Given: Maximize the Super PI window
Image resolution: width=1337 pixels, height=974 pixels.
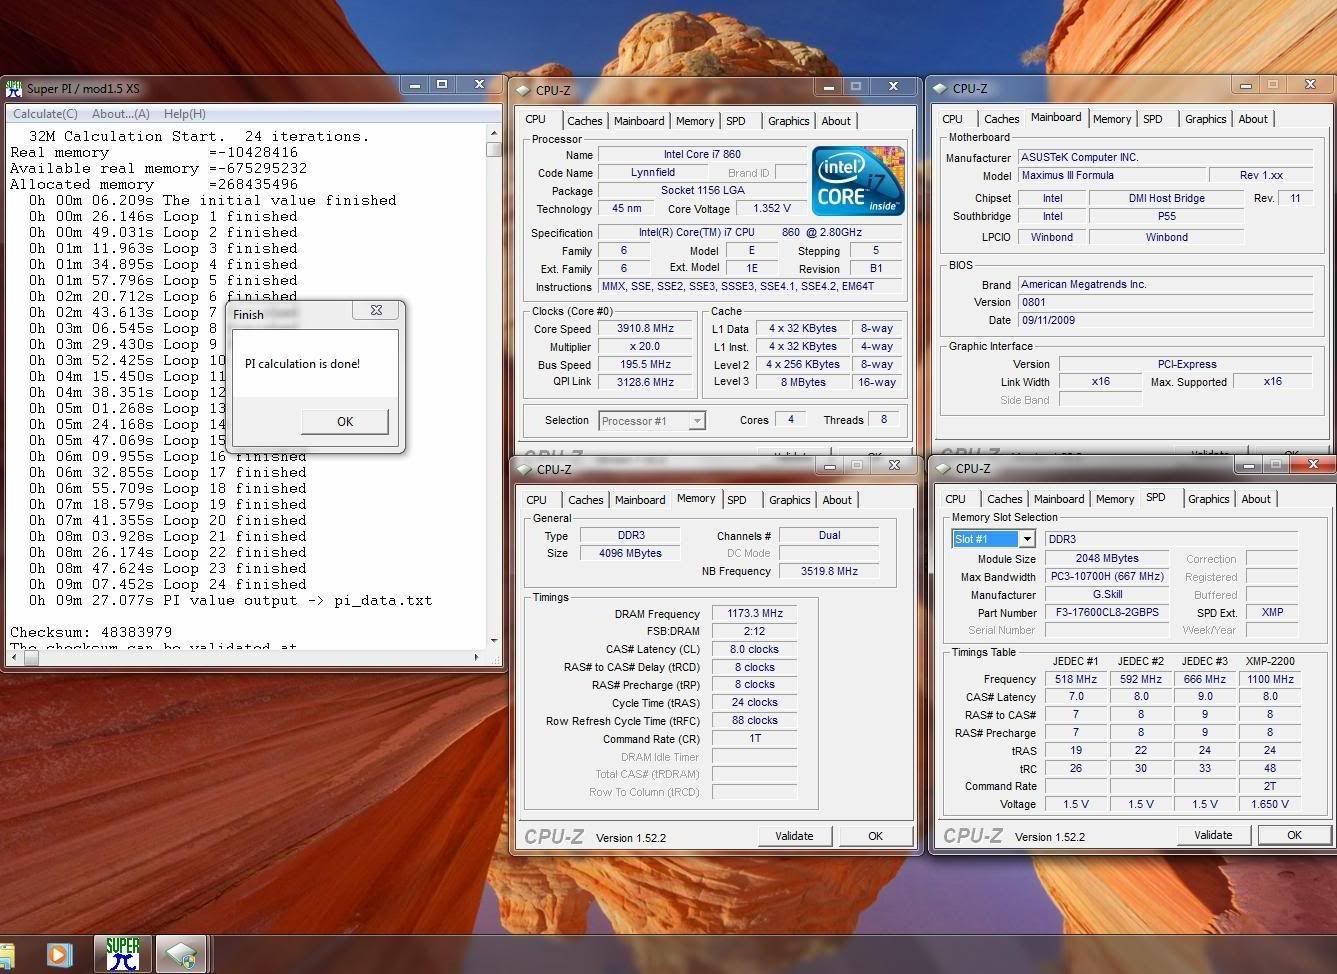Looking at the screenshot, I should (x=441, y=86).
